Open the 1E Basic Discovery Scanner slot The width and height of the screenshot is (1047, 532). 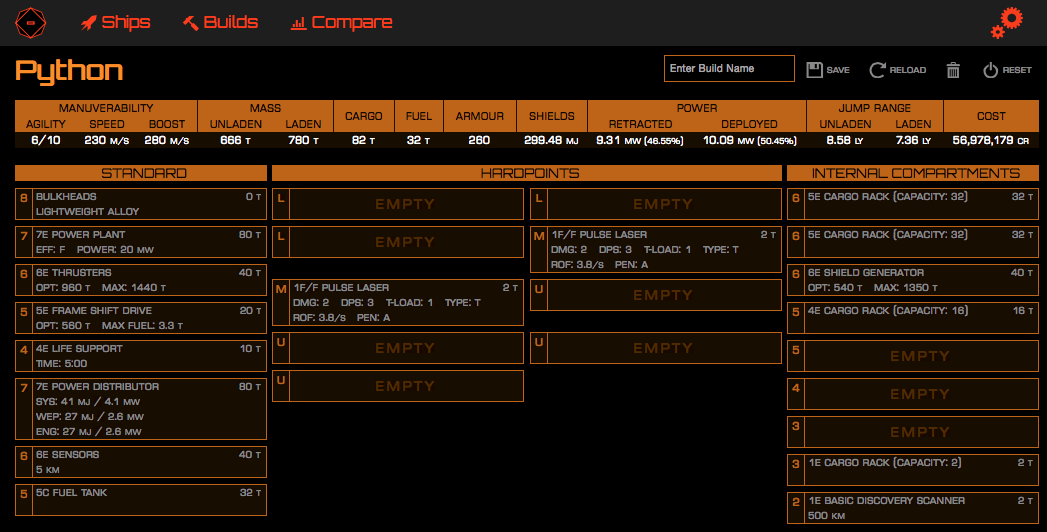pyautogui.click(x=913, y=507)
